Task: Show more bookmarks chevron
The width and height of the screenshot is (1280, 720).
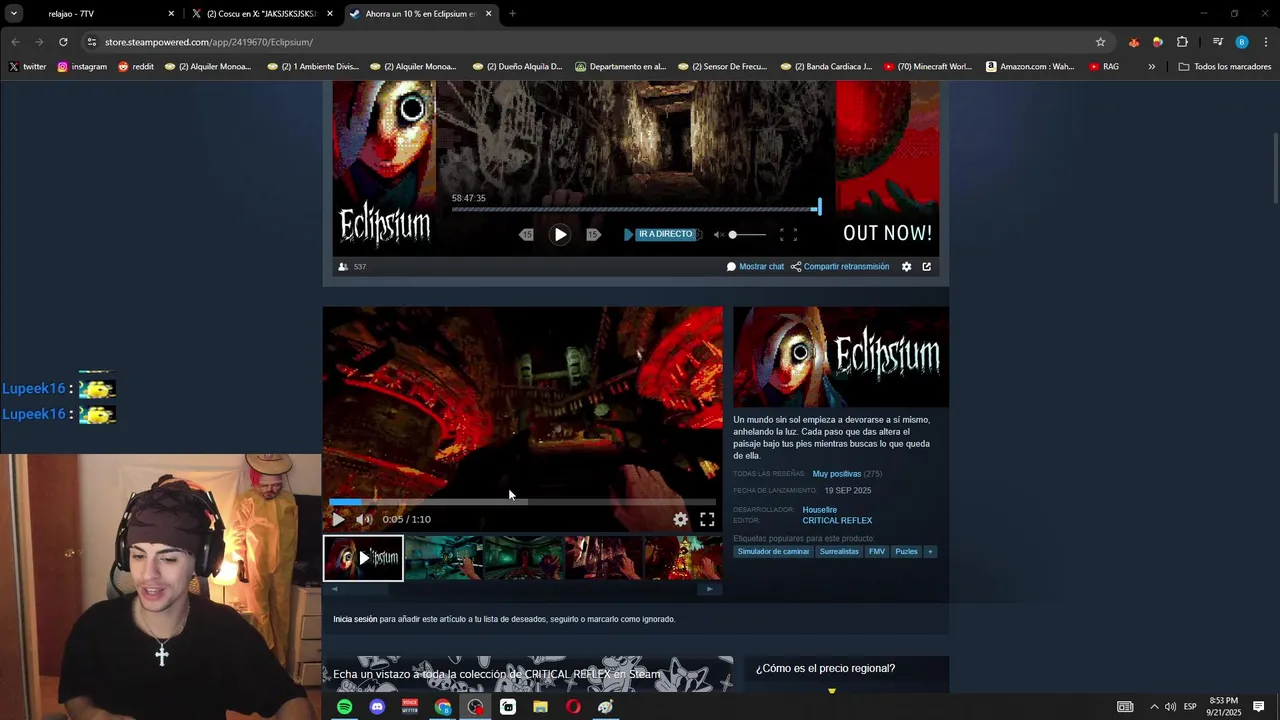Action: (1151, 67)
